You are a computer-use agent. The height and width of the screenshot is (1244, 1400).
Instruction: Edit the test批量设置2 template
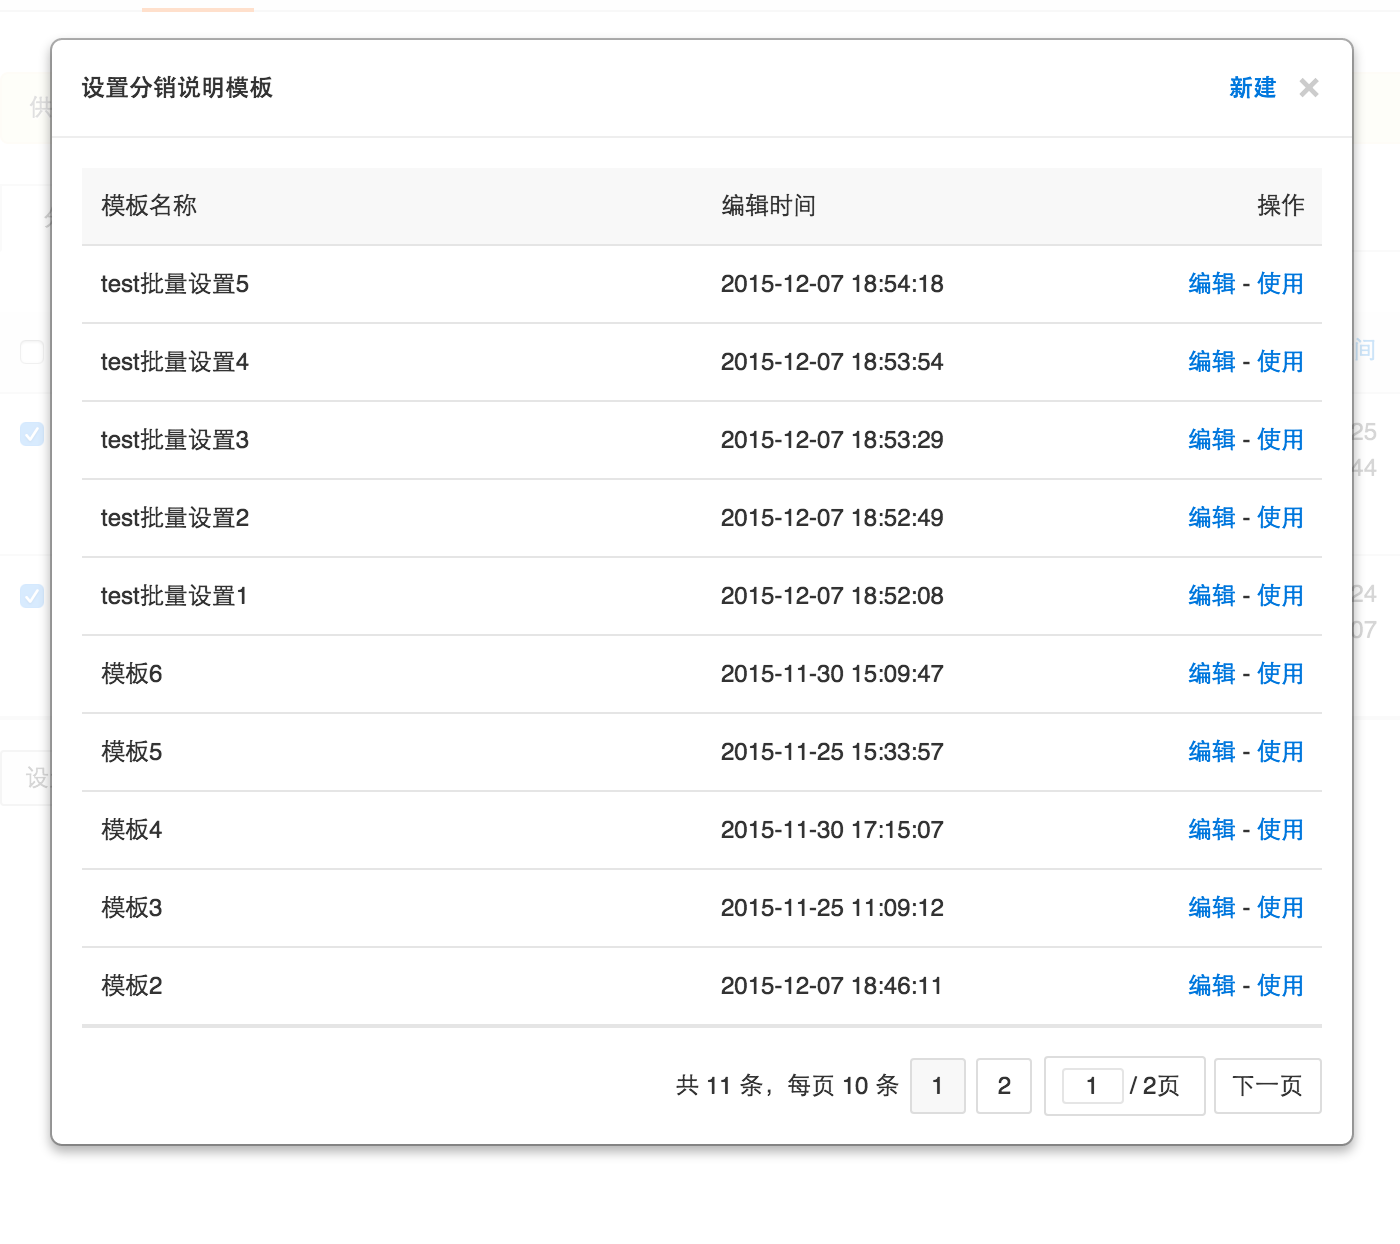[1212, 518]
